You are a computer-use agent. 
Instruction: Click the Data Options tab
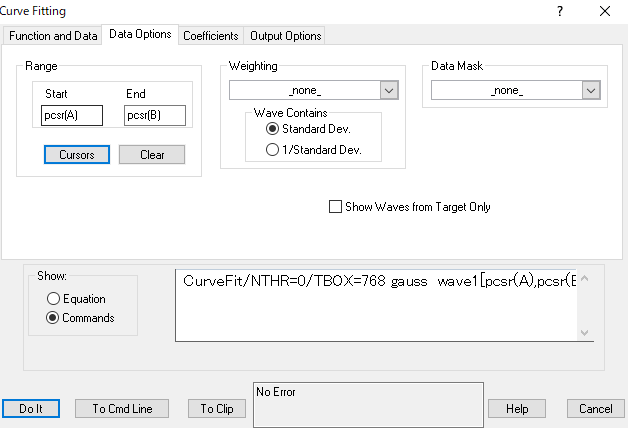[140, 34]
